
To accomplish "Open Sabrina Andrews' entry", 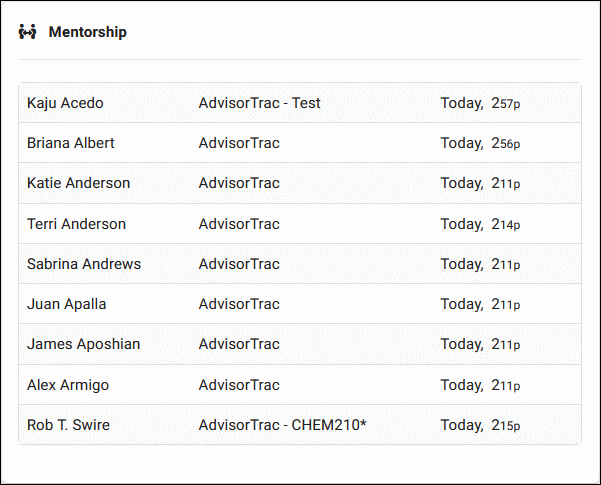I will 84,264.
